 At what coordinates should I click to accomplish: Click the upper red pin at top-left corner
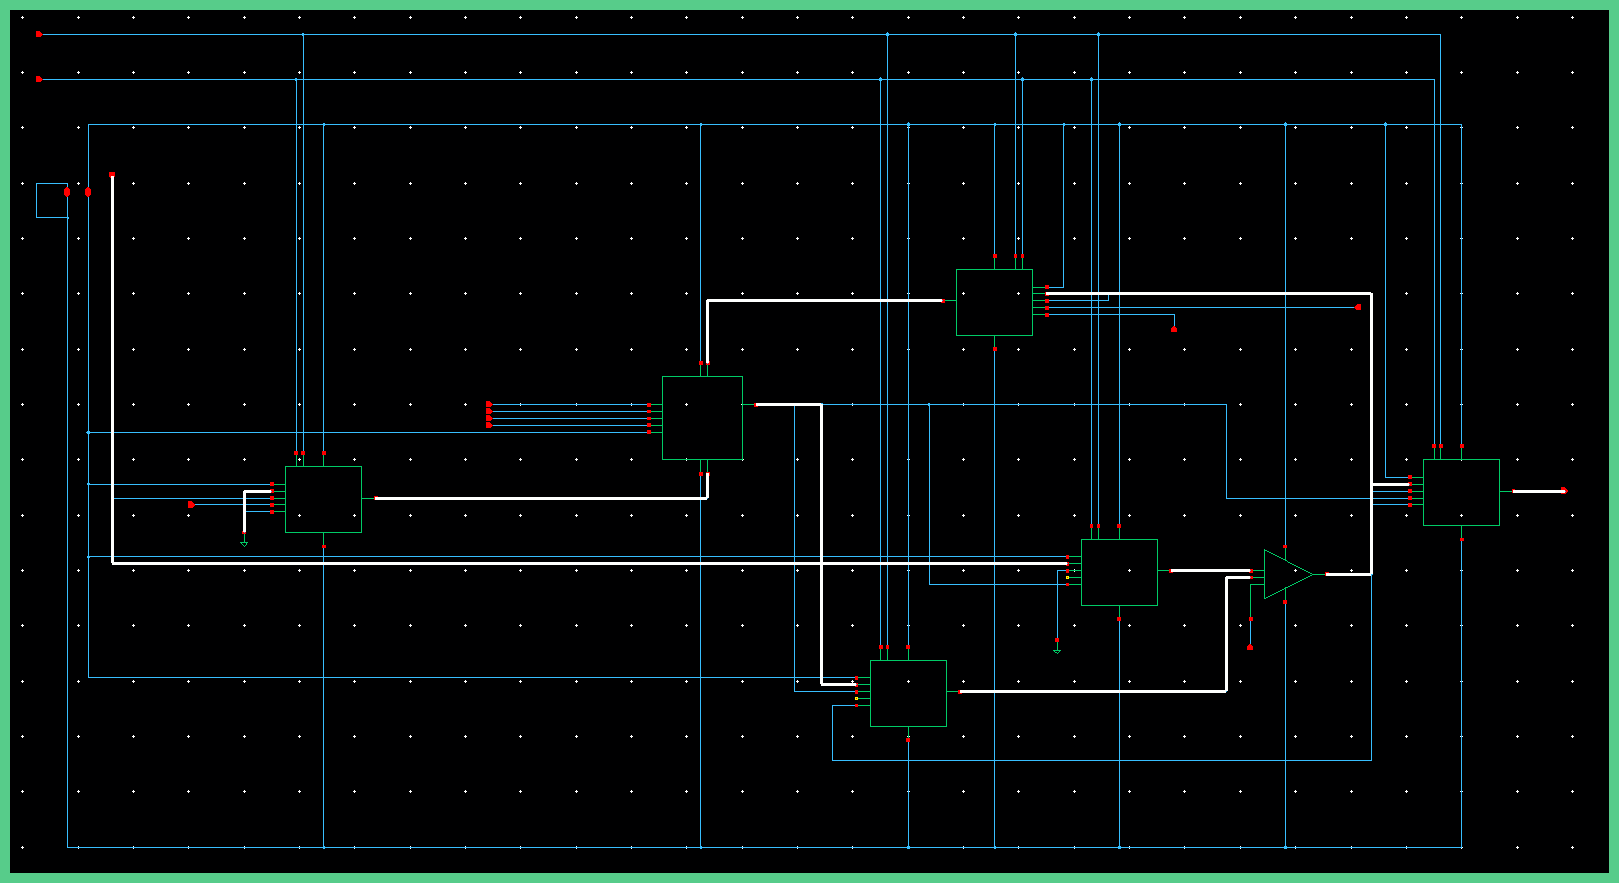tap(39, 34)
